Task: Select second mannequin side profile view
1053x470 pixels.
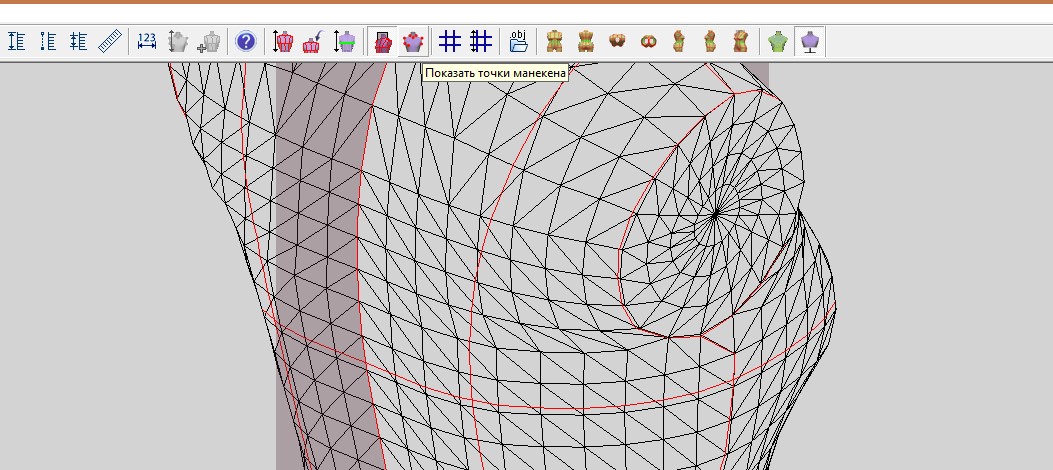Action: click(x=709, y=42)
